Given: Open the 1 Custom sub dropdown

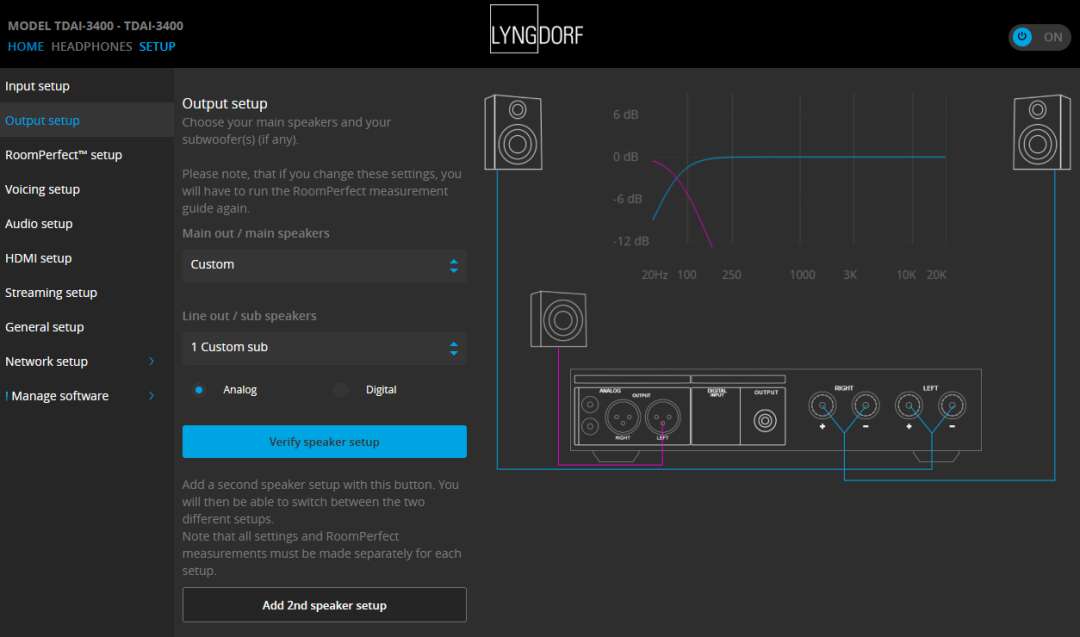Looking at the screenshot, I should point(324,347).
